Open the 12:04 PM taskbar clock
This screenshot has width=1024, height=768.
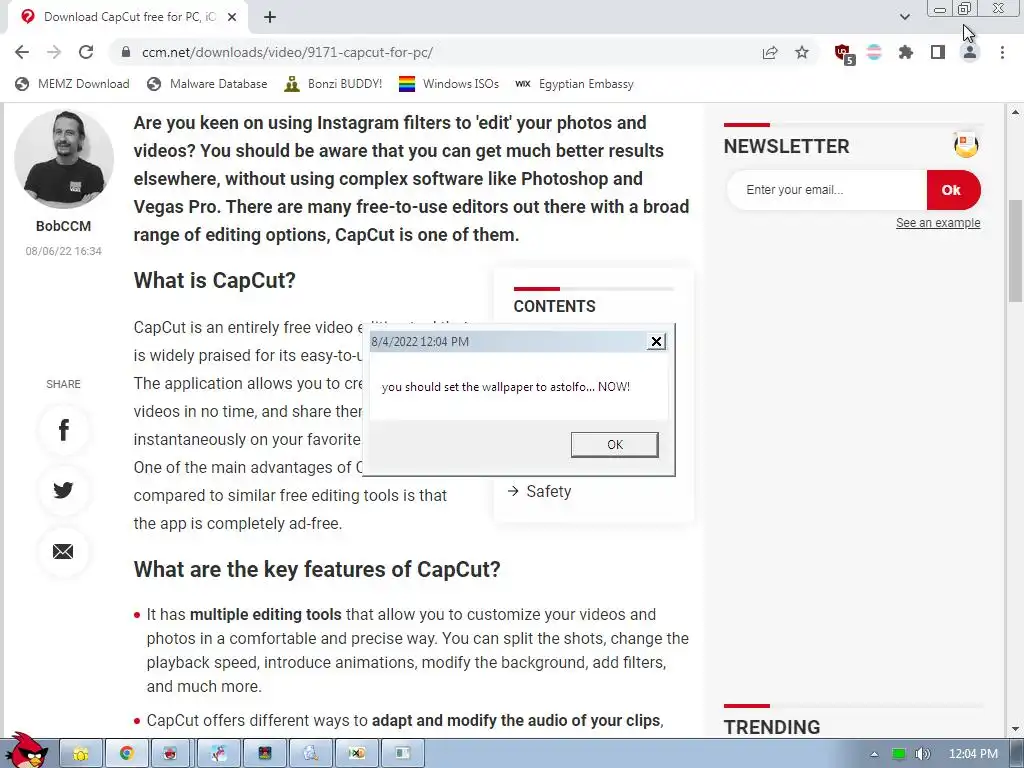pos(973,754)
